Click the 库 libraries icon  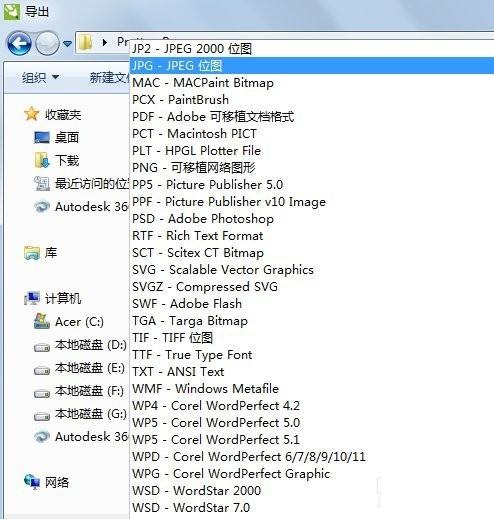pyautogui.click(x=32, y=253)
